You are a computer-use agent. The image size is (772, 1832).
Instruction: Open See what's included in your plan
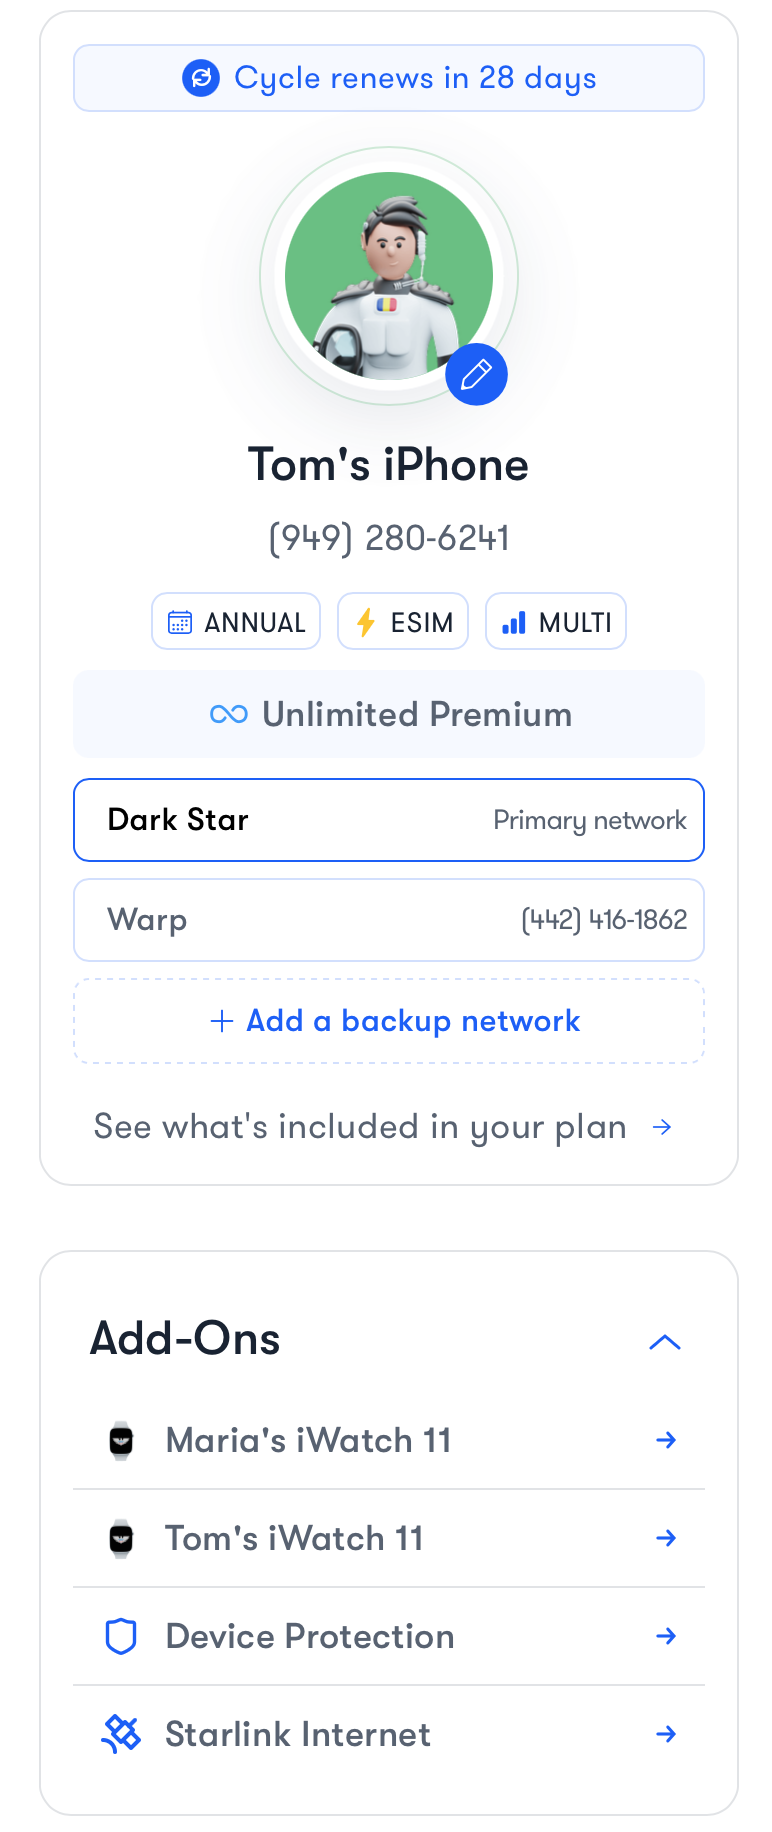tap(383, 1127)
